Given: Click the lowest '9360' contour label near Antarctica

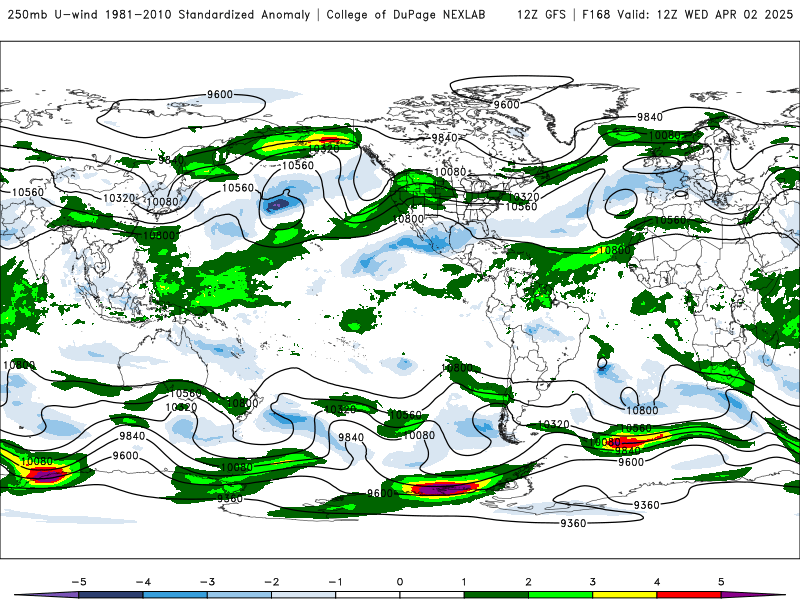Looking at the screenshot, I should tap(573, 523).
